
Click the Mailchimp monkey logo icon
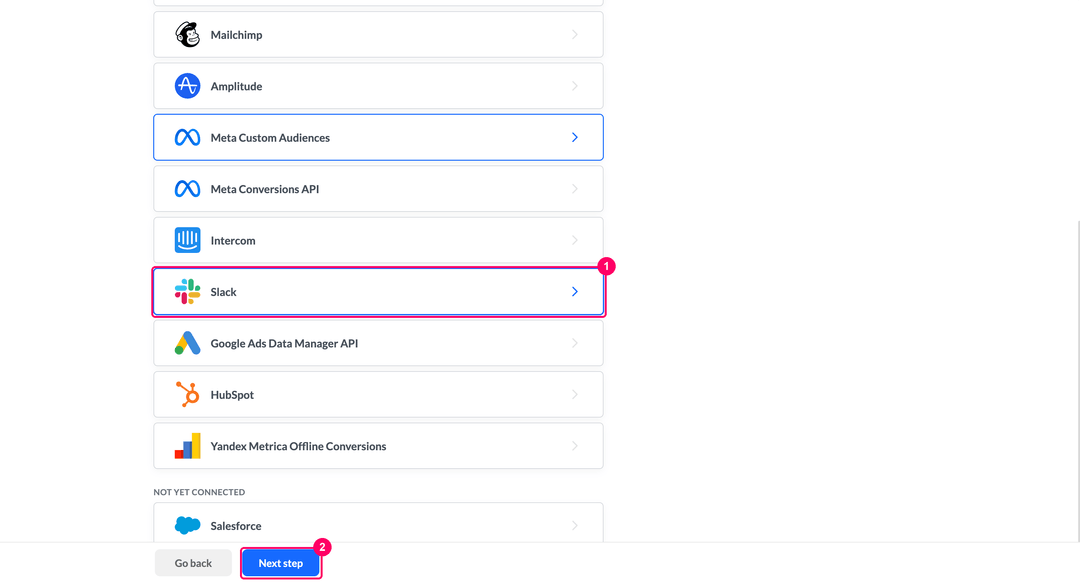tap(187, 34)
